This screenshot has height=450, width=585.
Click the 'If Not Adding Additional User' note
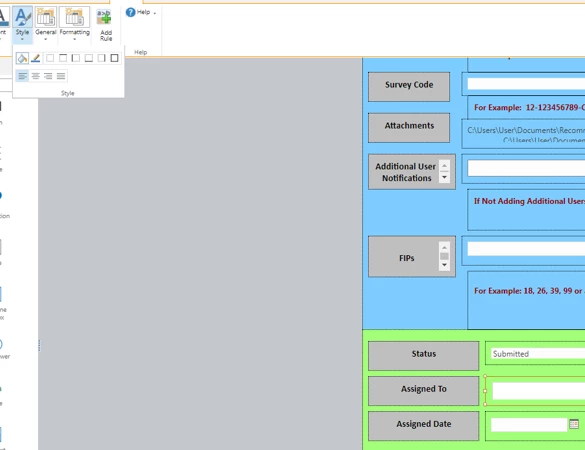point(529,201)
